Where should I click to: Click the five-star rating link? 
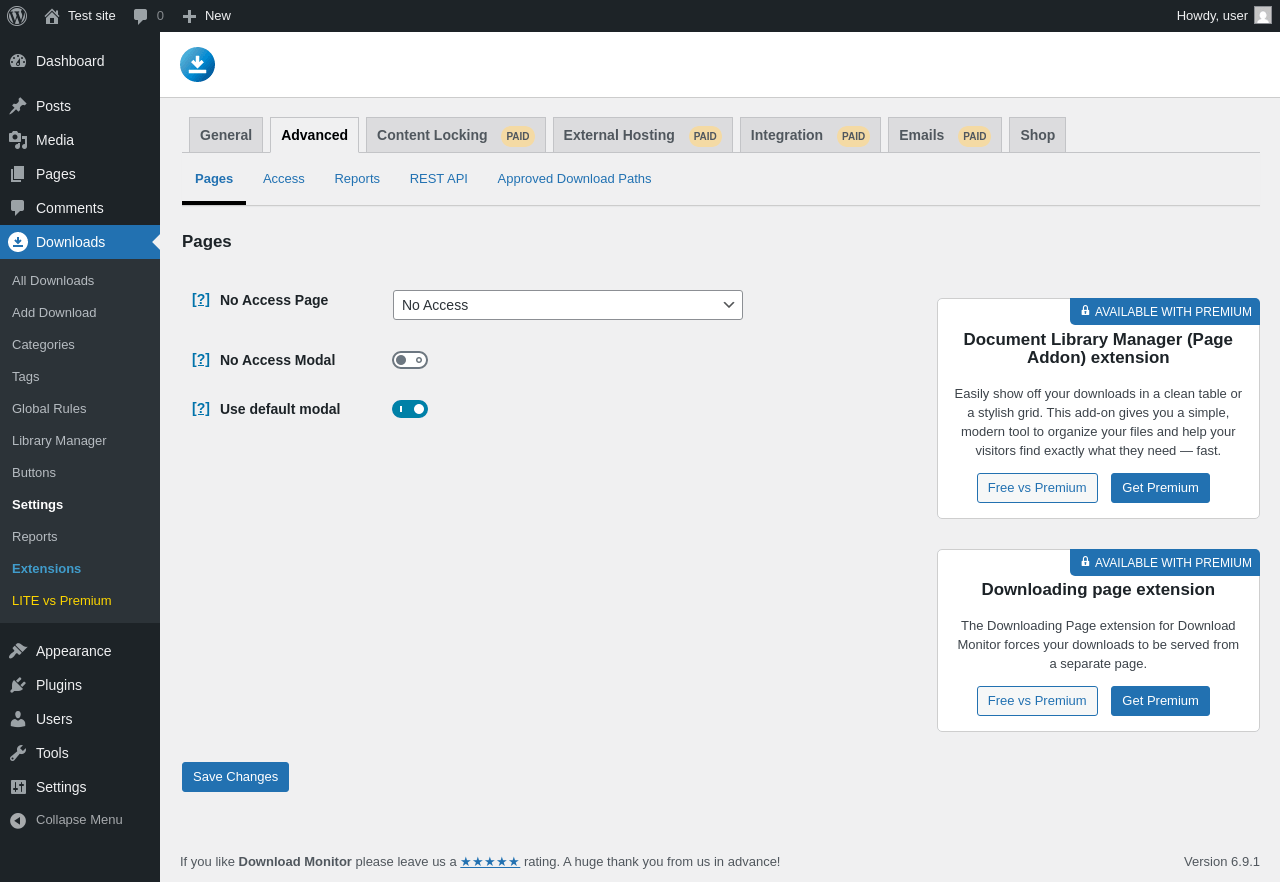(490, 862)
